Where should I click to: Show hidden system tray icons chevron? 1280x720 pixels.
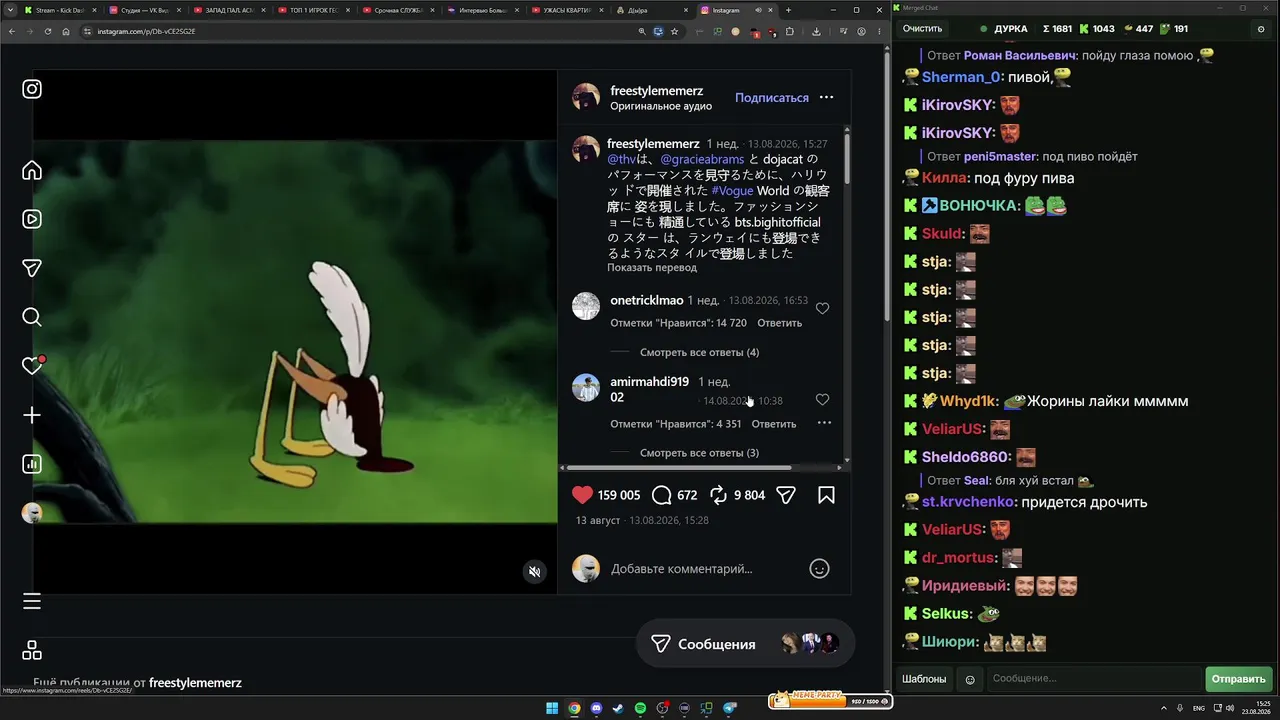[1164, 708]
